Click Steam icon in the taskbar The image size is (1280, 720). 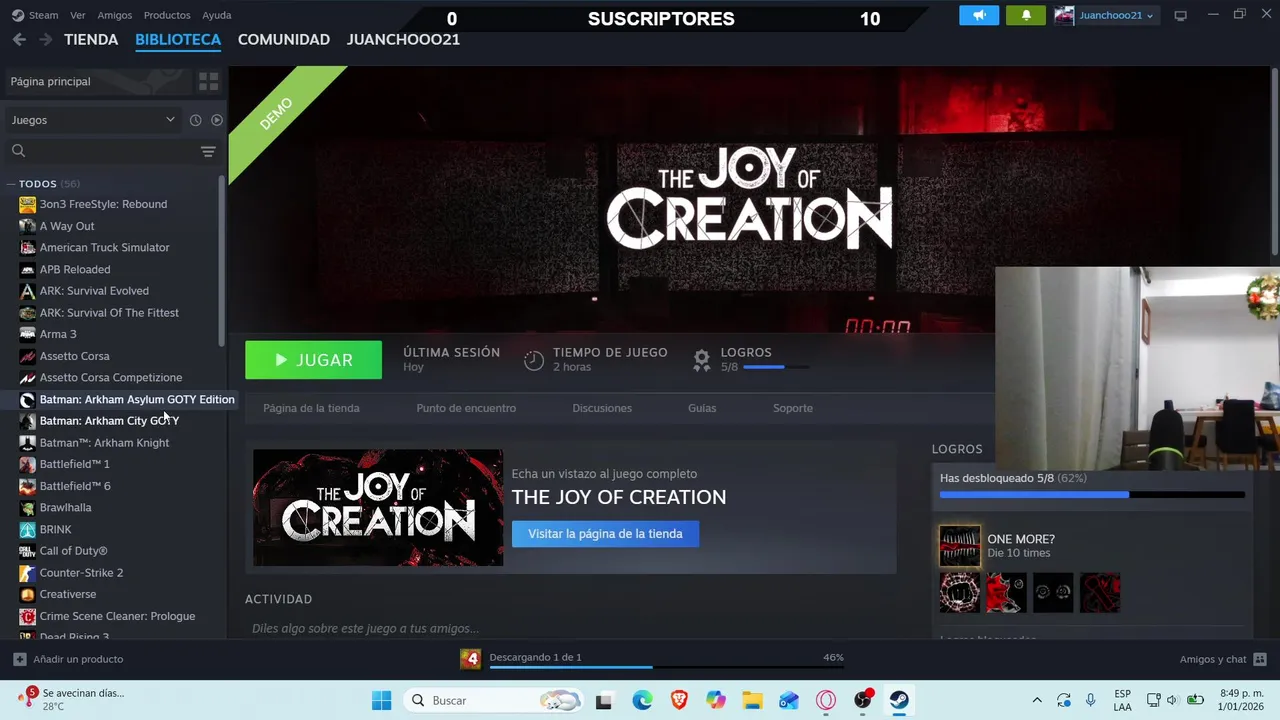coord(899,700)
